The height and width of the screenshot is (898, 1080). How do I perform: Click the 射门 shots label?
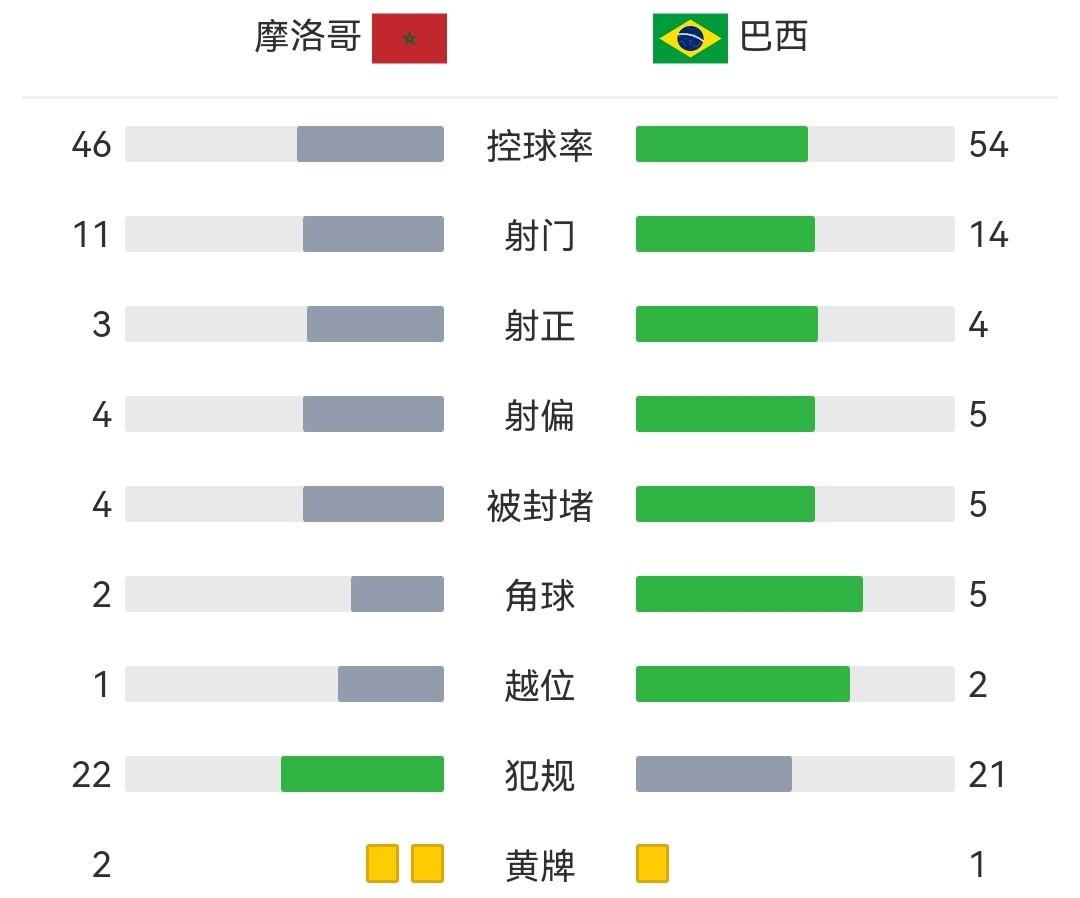pyautogui.click(x=540, y=236)
